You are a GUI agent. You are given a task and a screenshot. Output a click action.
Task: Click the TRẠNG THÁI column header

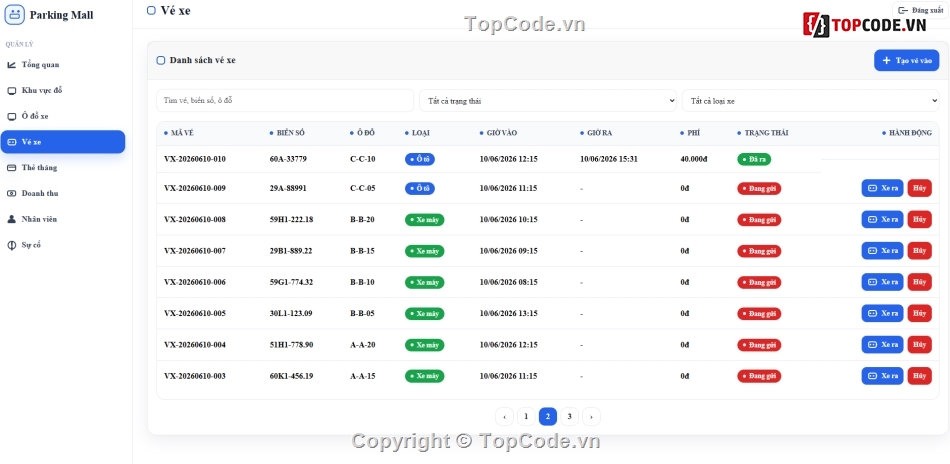[763, 133]
